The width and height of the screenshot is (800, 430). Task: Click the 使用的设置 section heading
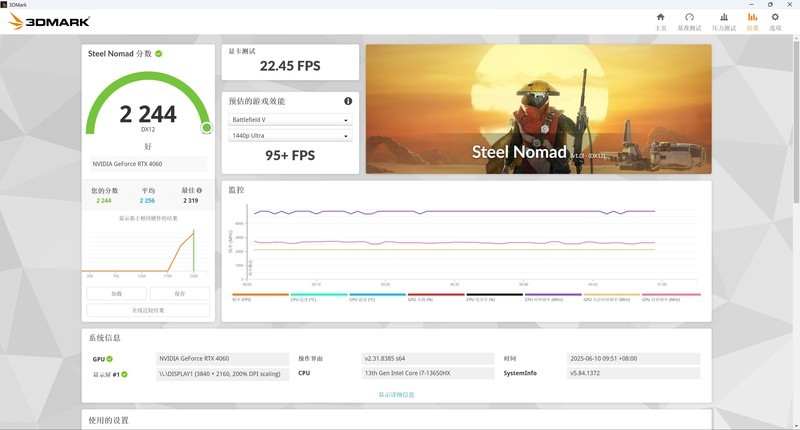(108, 420)
